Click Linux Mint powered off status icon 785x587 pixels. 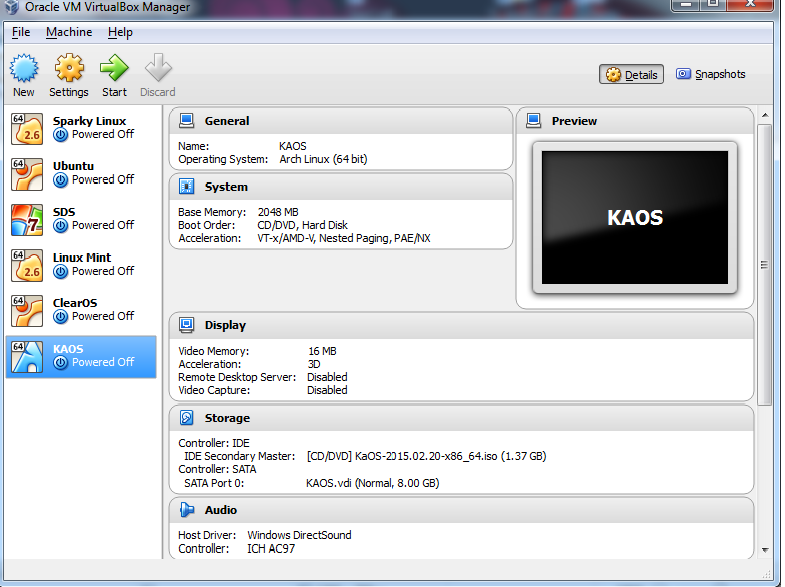pos(61,272)
